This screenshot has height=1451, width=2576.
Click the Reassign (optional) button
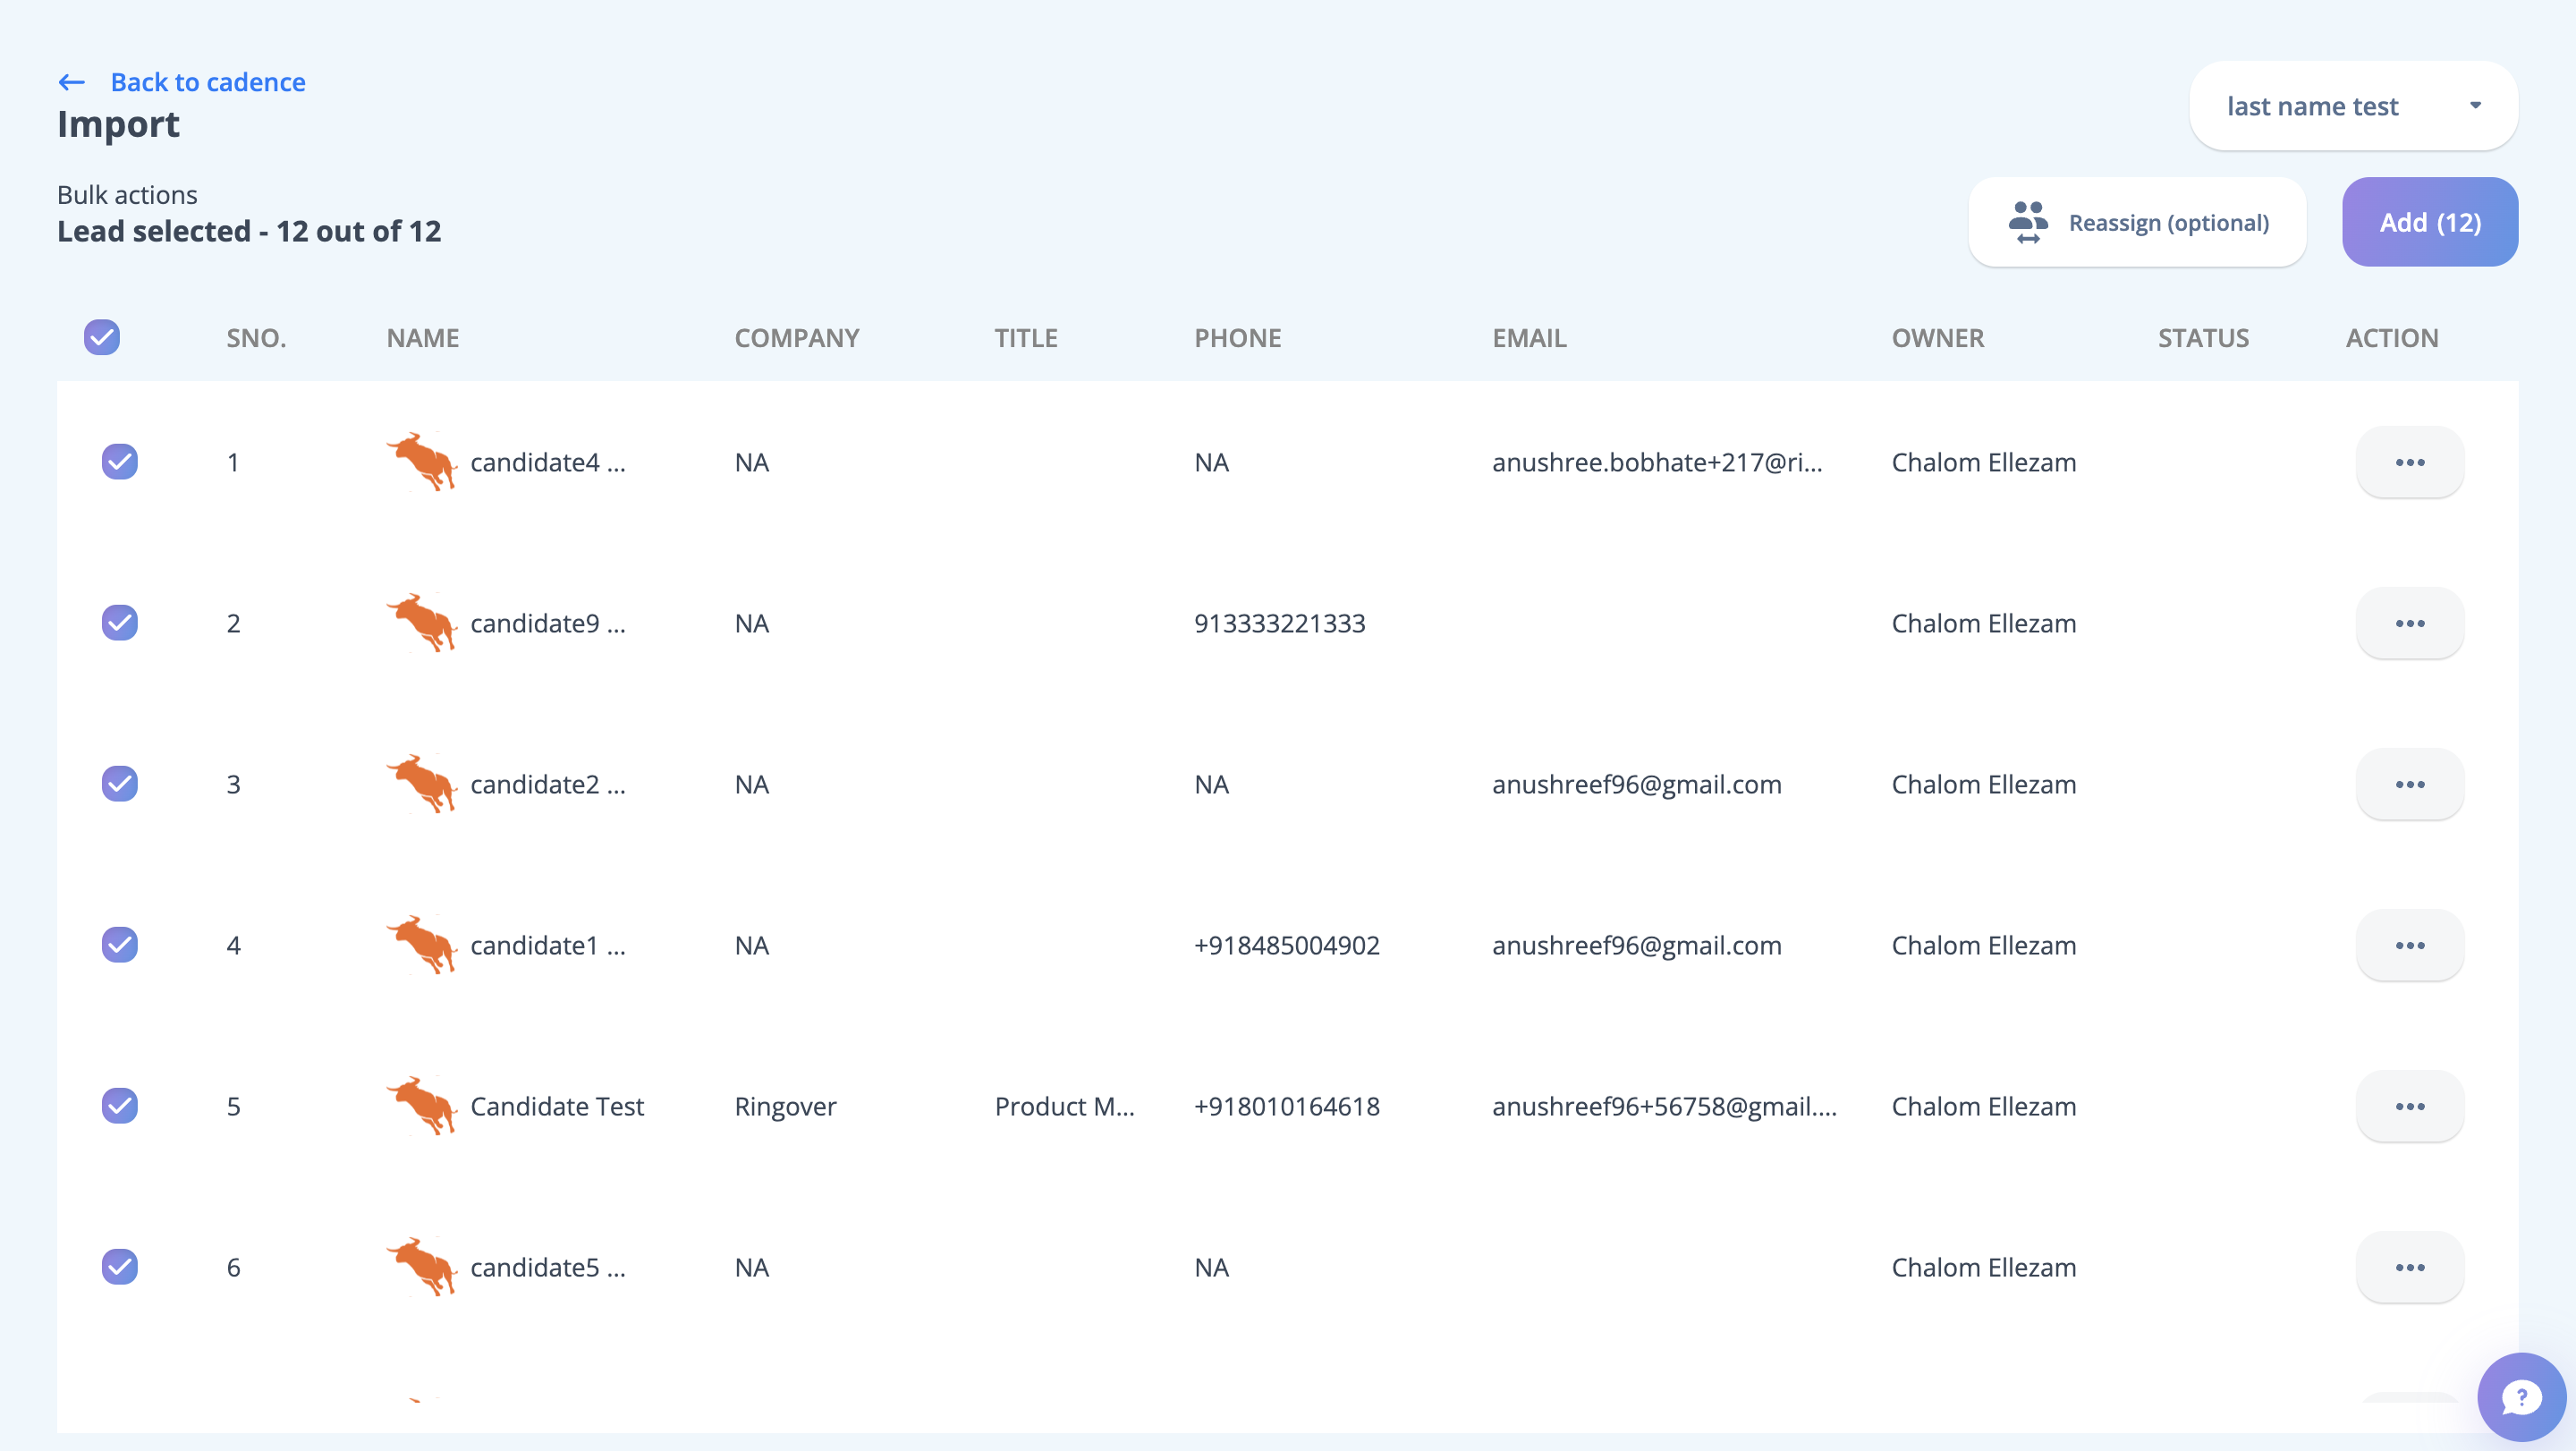2137,222
